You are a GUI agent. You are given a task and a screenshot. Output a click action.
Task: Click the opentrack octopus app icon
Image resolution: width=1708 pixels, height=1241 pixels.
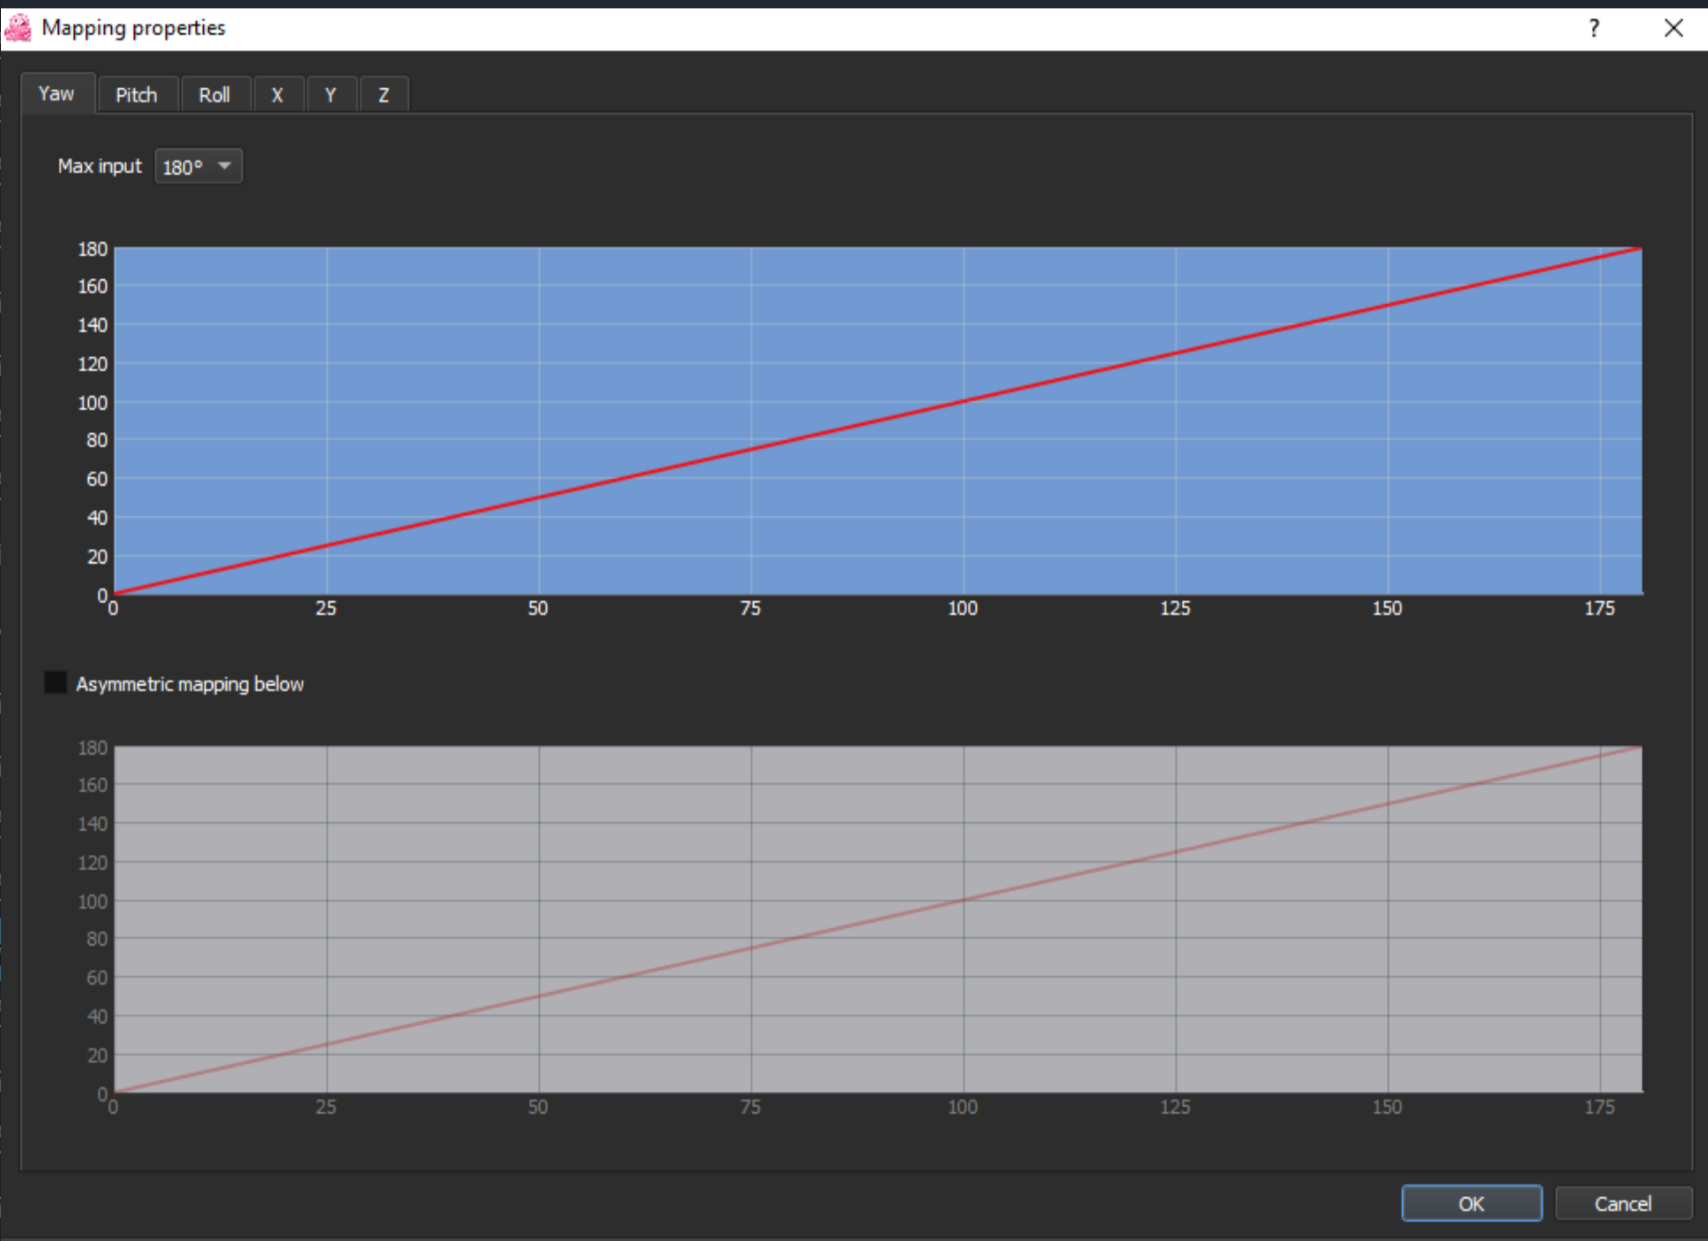(x=18, y=28)
